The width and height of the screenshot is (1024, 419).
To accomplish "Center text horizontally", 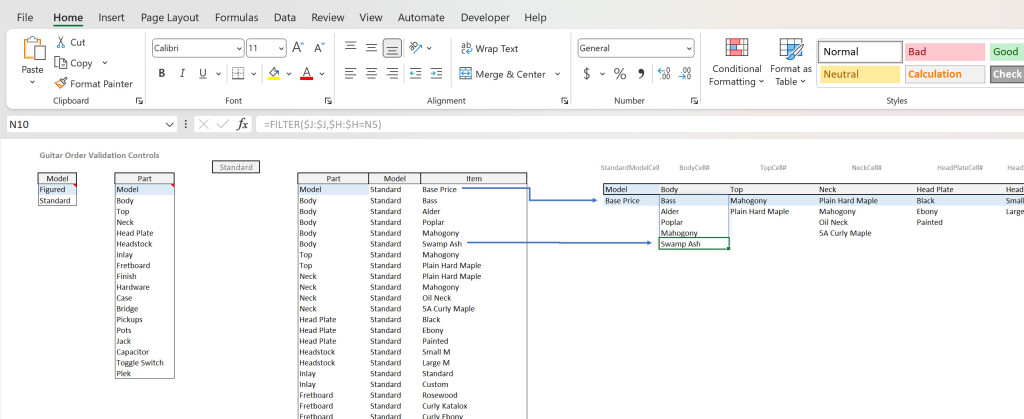I will [372, 74].
